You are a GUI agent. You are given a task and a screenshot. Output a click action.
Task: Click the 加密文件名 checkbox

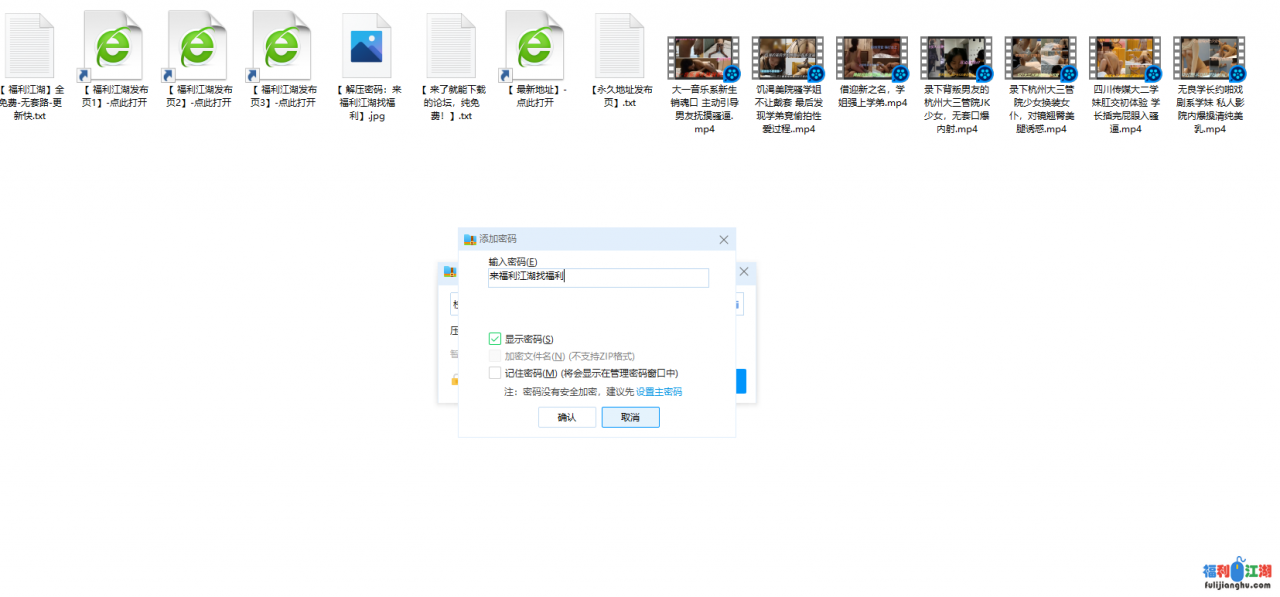click(495, 356)
